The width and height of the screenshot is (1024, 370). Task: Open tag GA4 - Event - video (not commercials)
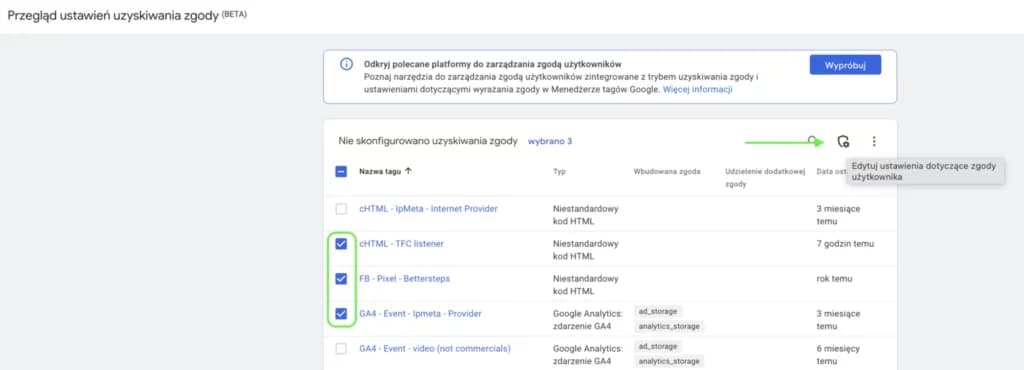point(435,349)
